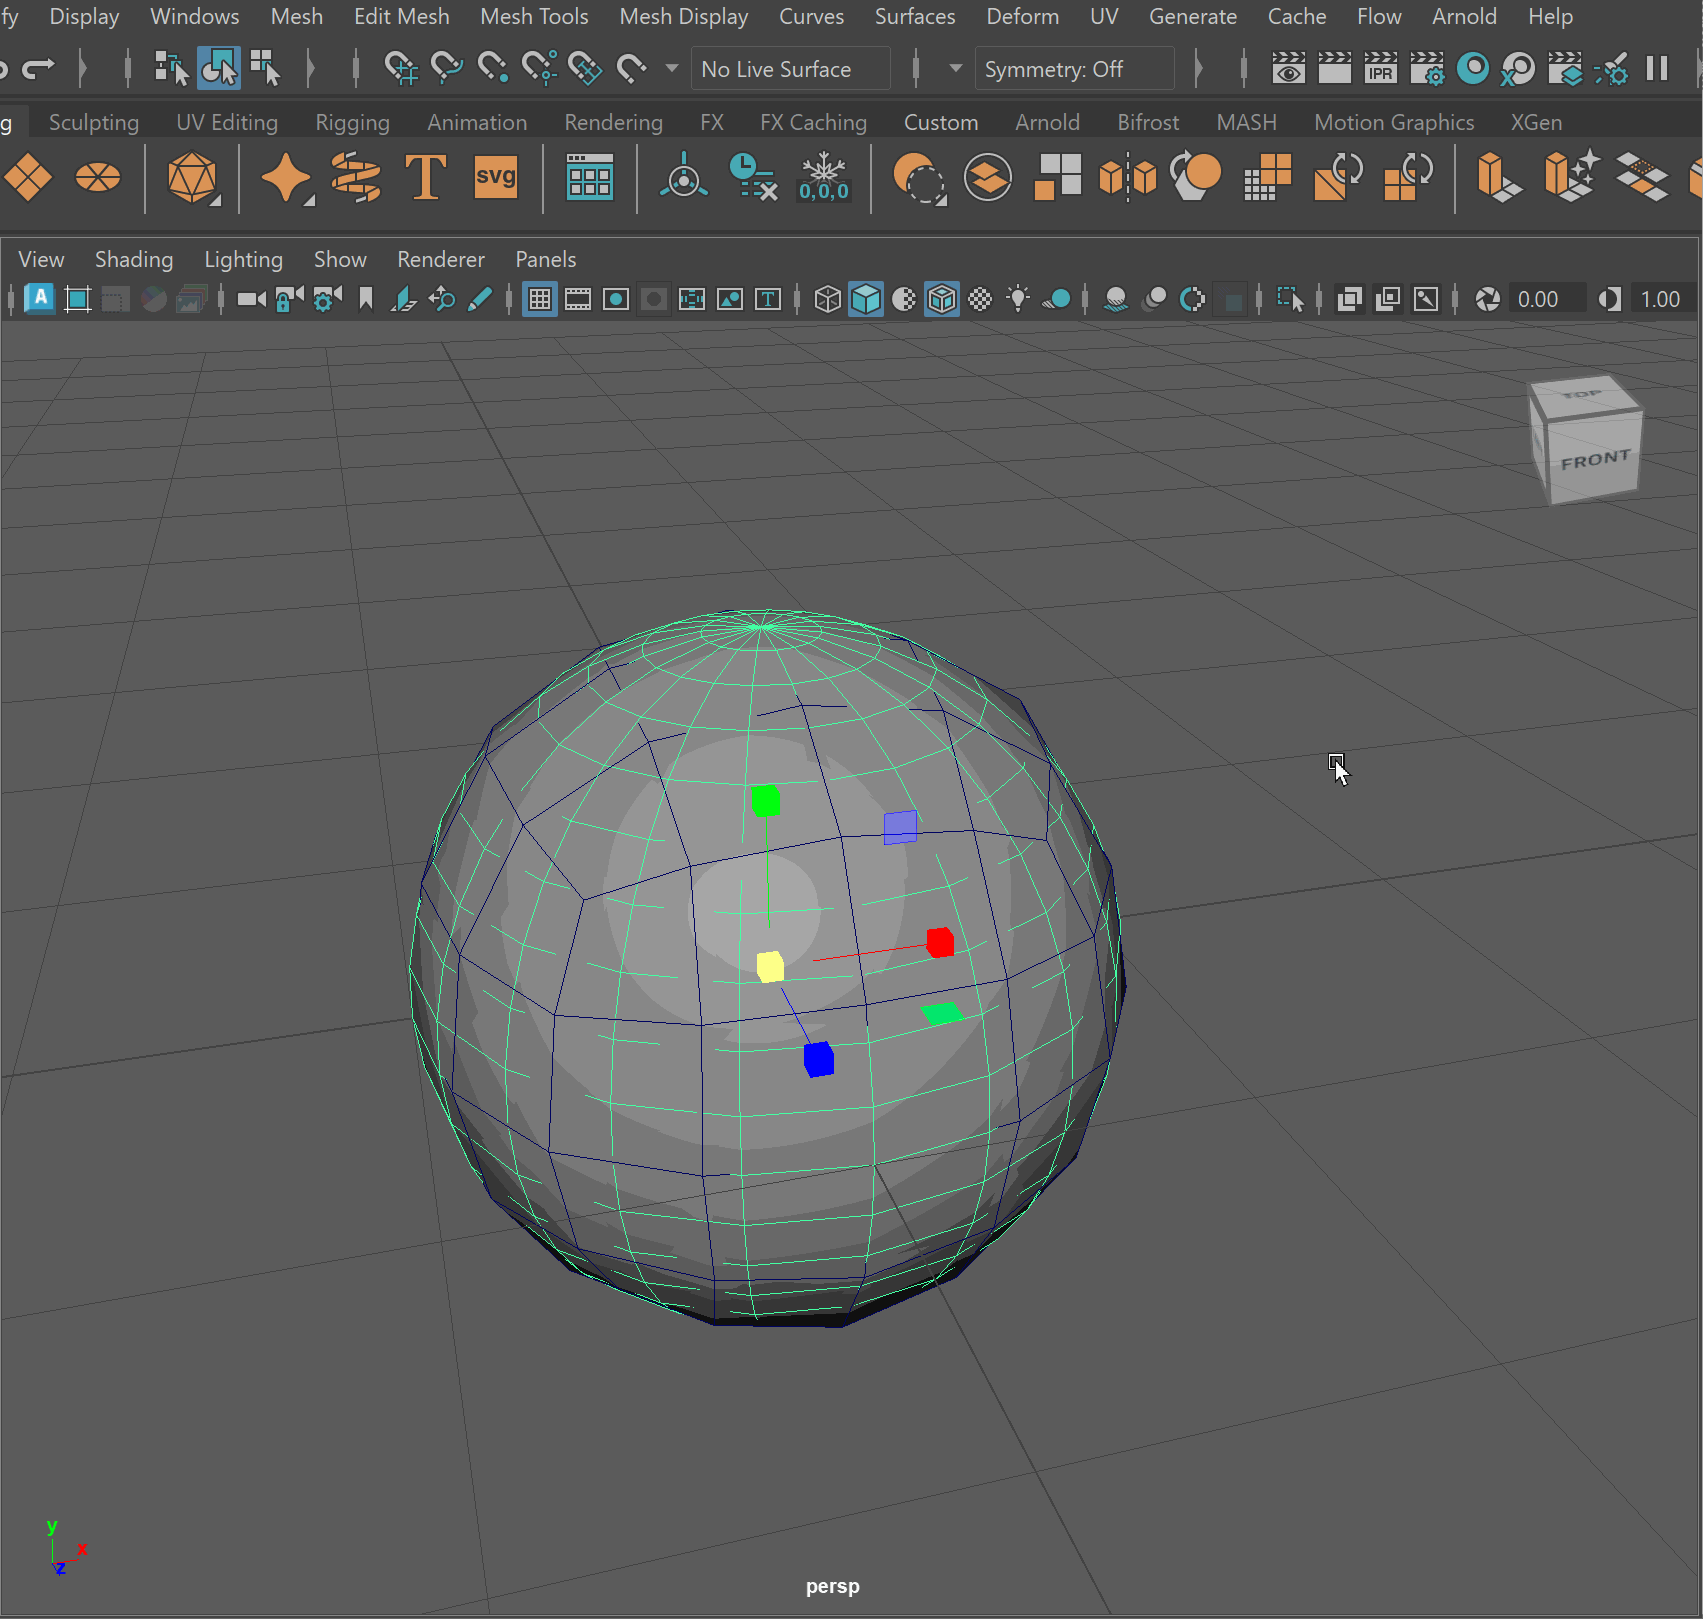Toggle wireframe on shaded display

pyautogui.click(x=942, y=299)
